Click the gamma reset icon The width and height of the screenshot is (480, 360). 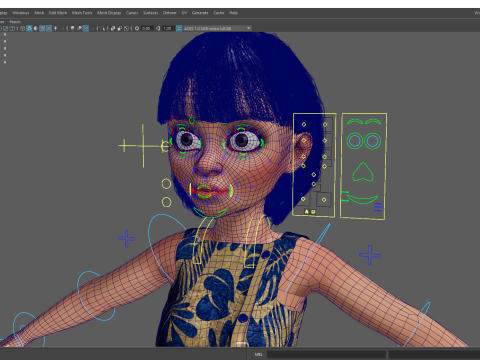158,28
